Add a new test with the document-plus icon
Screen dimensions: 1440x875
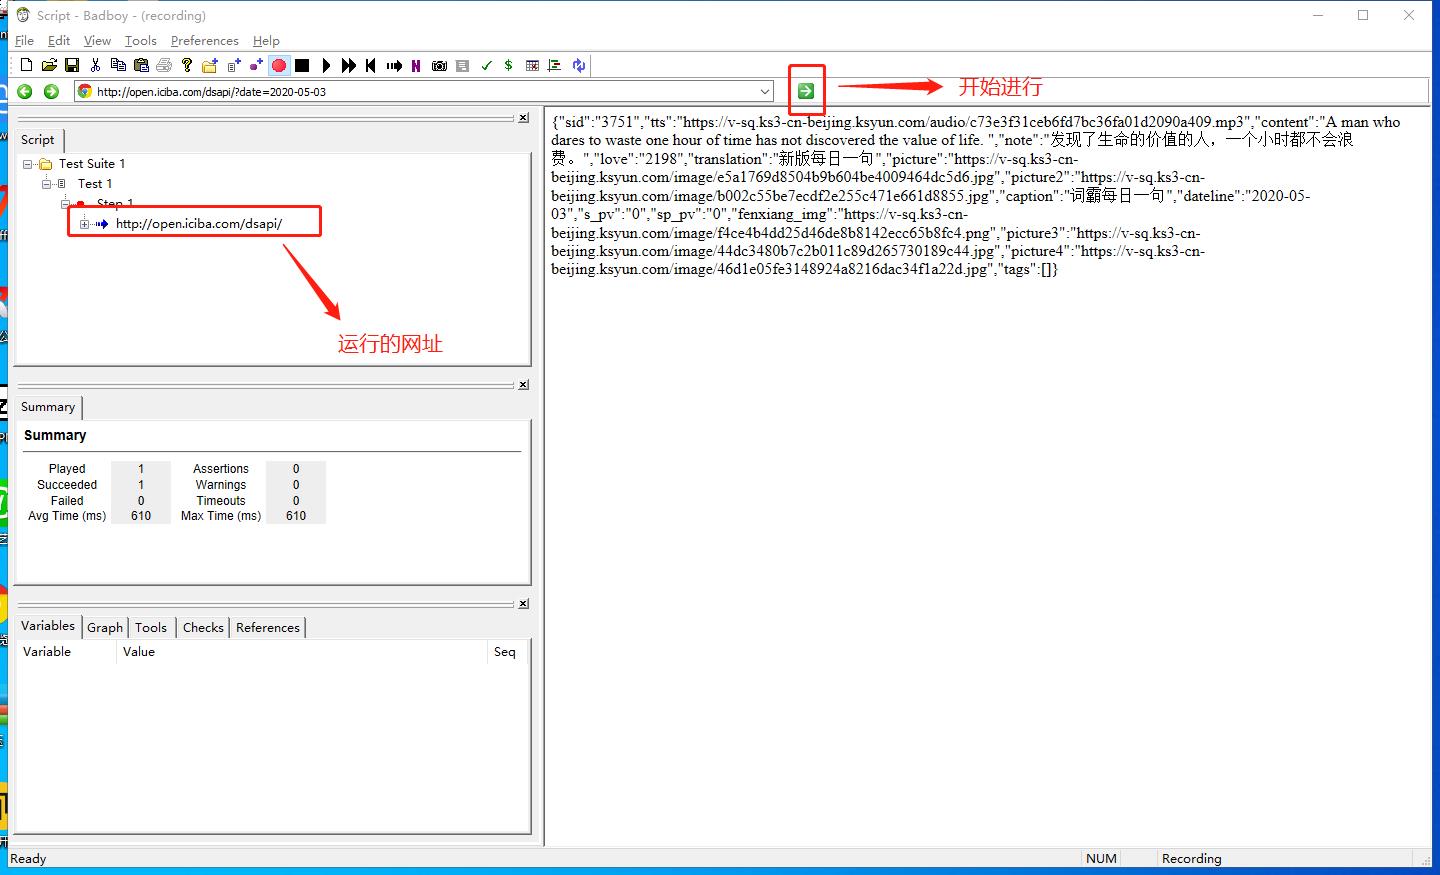(x=233, y=65)
